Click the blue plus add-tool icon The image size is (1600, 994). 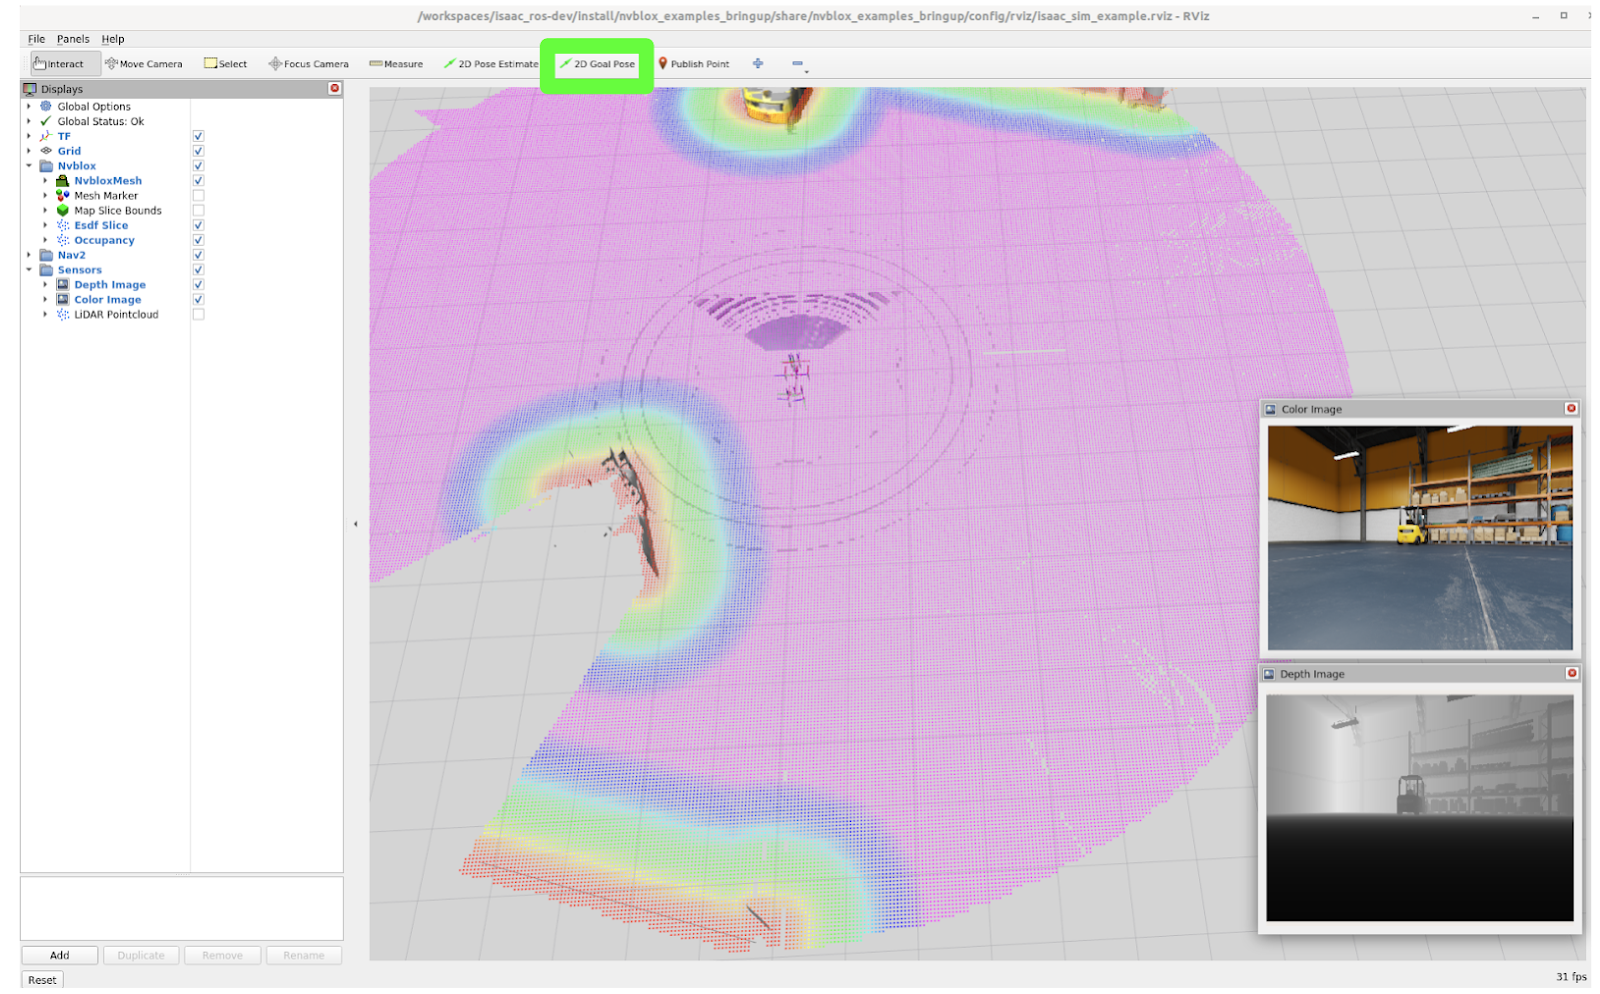pos(758,64)
